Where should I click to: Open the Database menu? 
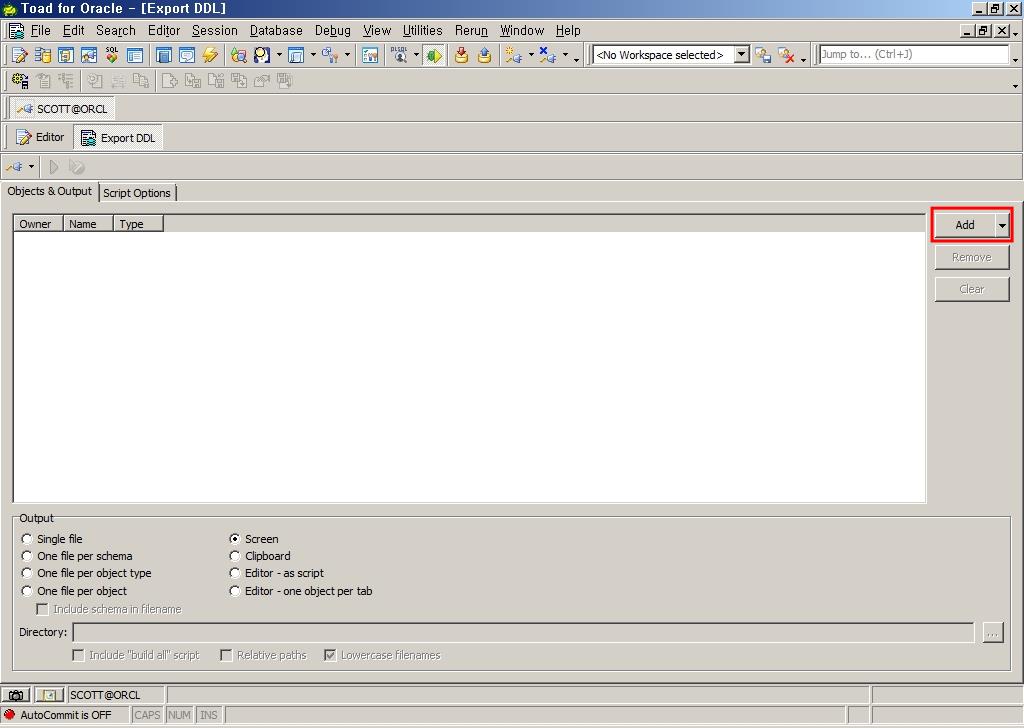[x=276, y=31]
